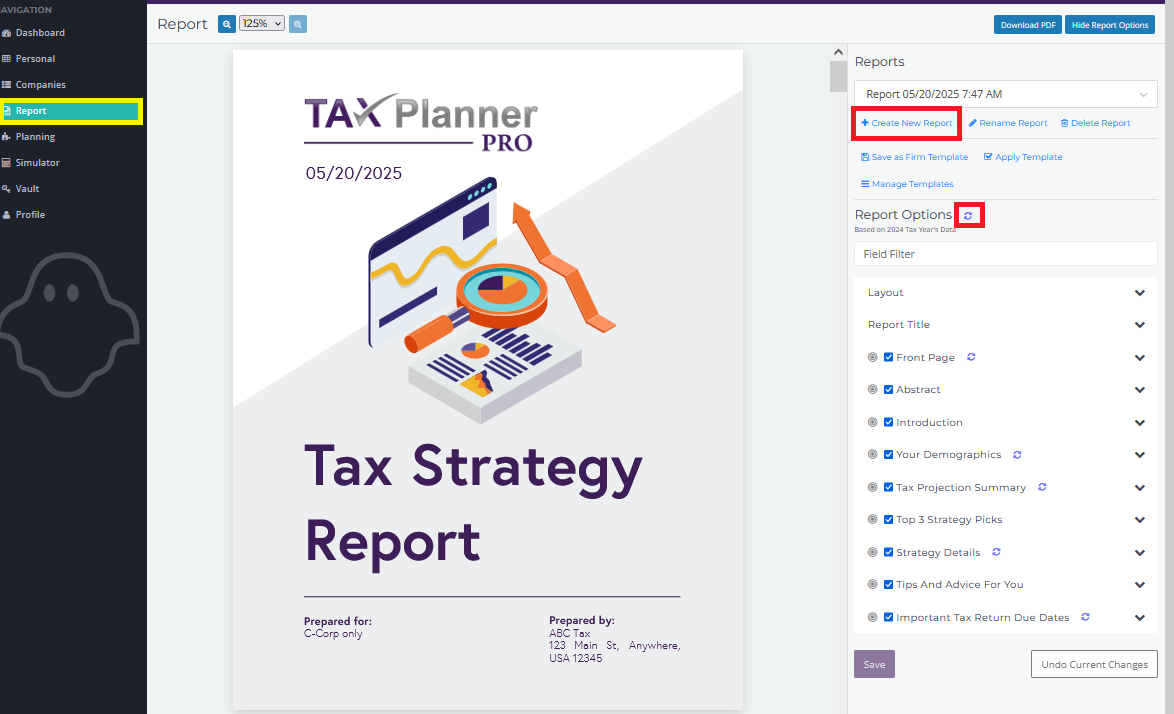The height and width of the screenshot is (714, 1174).
Task: Expand the Introduction section chevron
Action: click(x=1140, y=423)
